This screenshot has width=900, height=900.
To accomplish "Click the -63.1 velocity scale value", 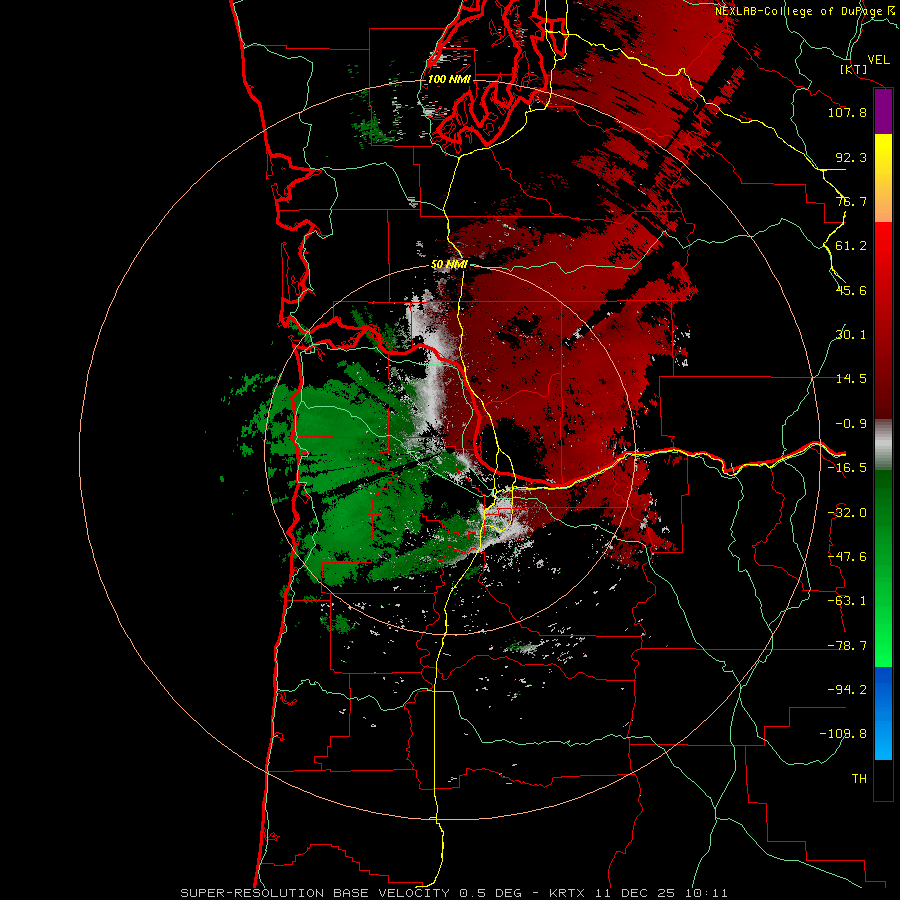I will click(x=847, y=601).
